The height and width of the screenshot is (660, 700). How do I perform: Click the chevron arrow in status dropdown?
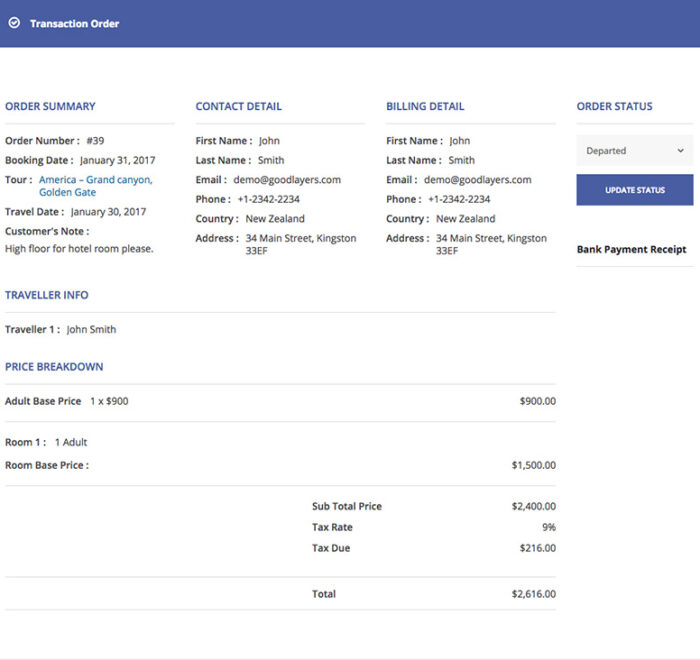pos(680,151)
